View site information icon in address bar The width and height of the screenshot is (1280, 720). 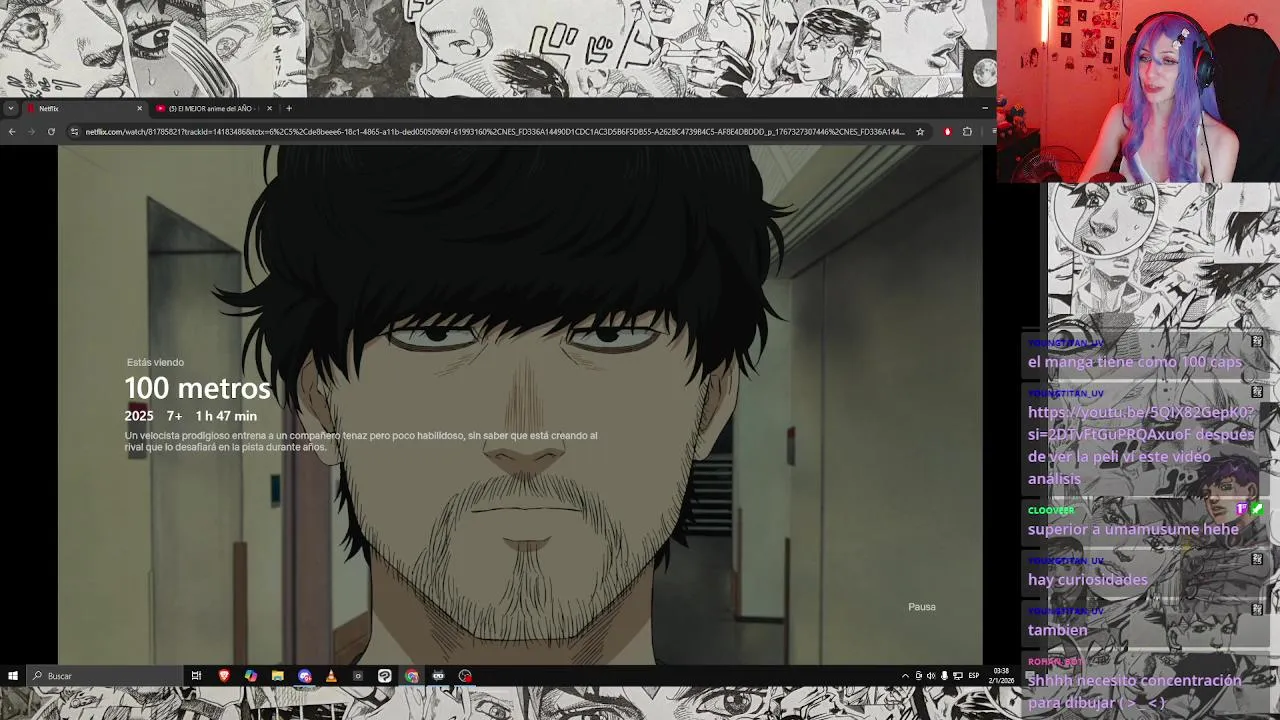[x=74, y=131]
